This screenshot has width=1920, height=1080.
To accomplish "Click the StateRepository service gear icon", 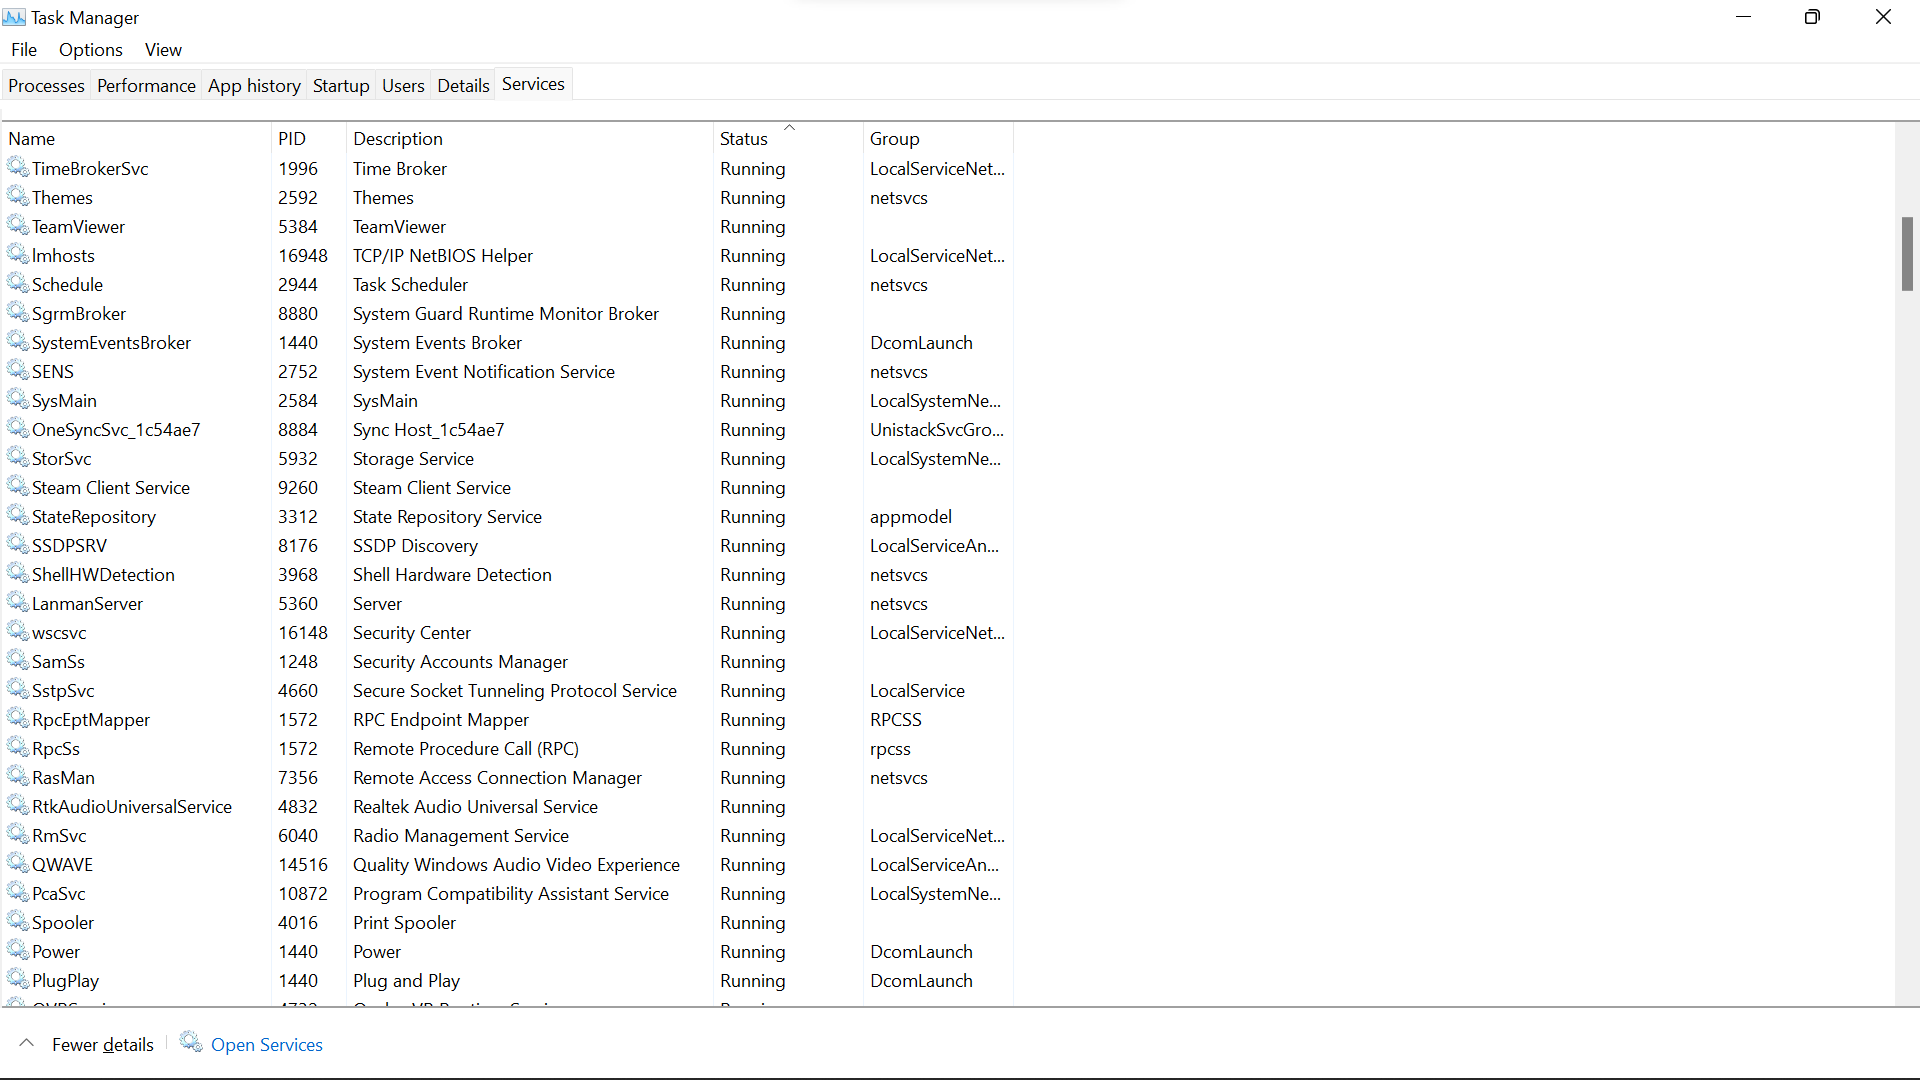I will (18, 515).
